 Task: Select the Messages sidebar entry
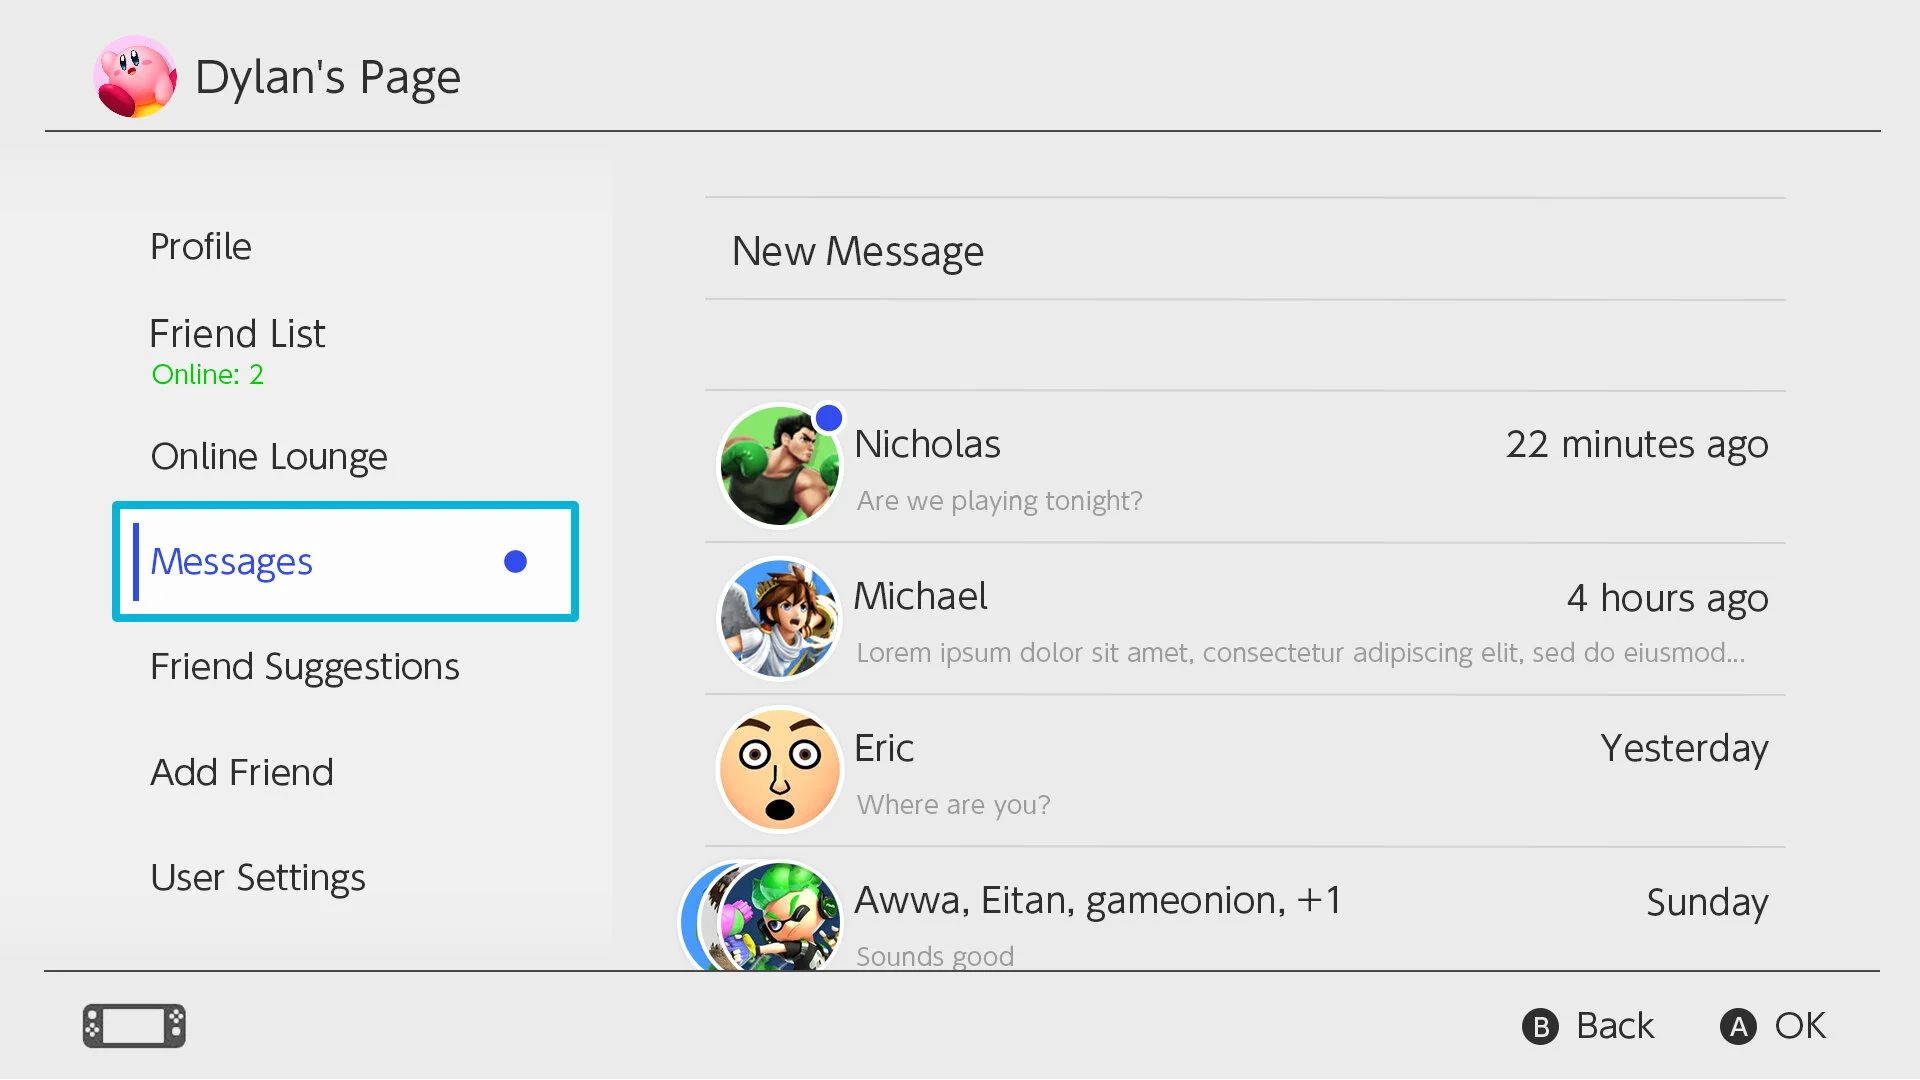(x=345, y=562)
